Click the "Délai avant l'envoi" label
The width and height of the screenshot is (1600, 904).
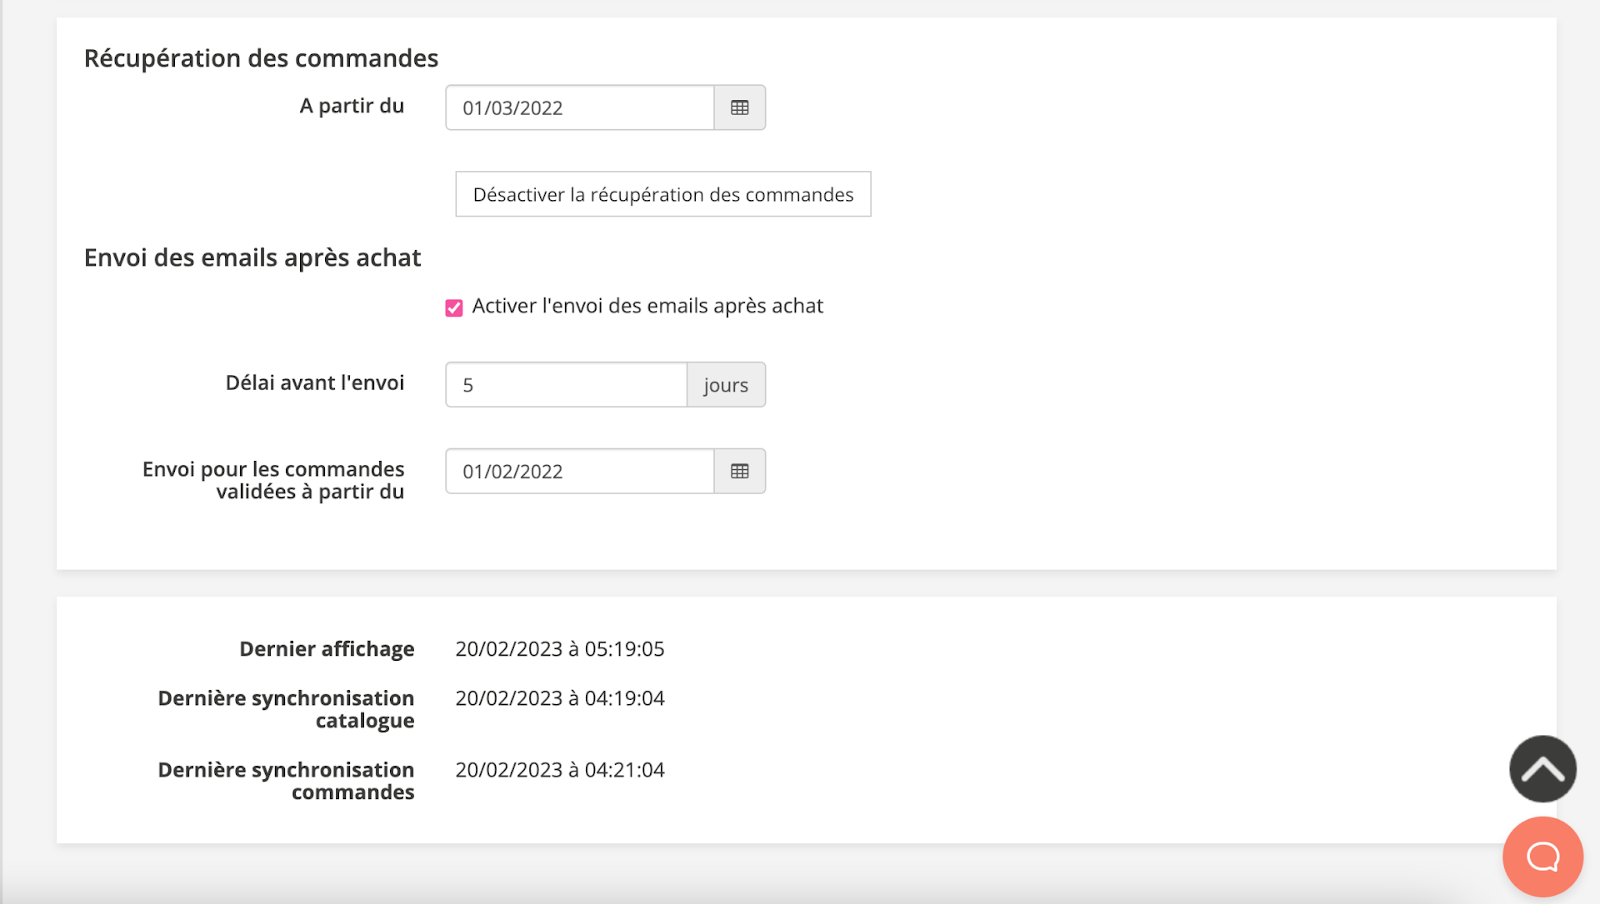click(314, 383)
